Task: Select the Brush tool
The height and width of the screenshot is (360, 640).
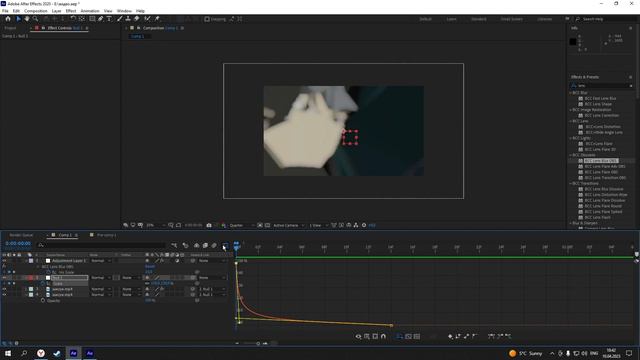Action: click(x=120, y=19)
